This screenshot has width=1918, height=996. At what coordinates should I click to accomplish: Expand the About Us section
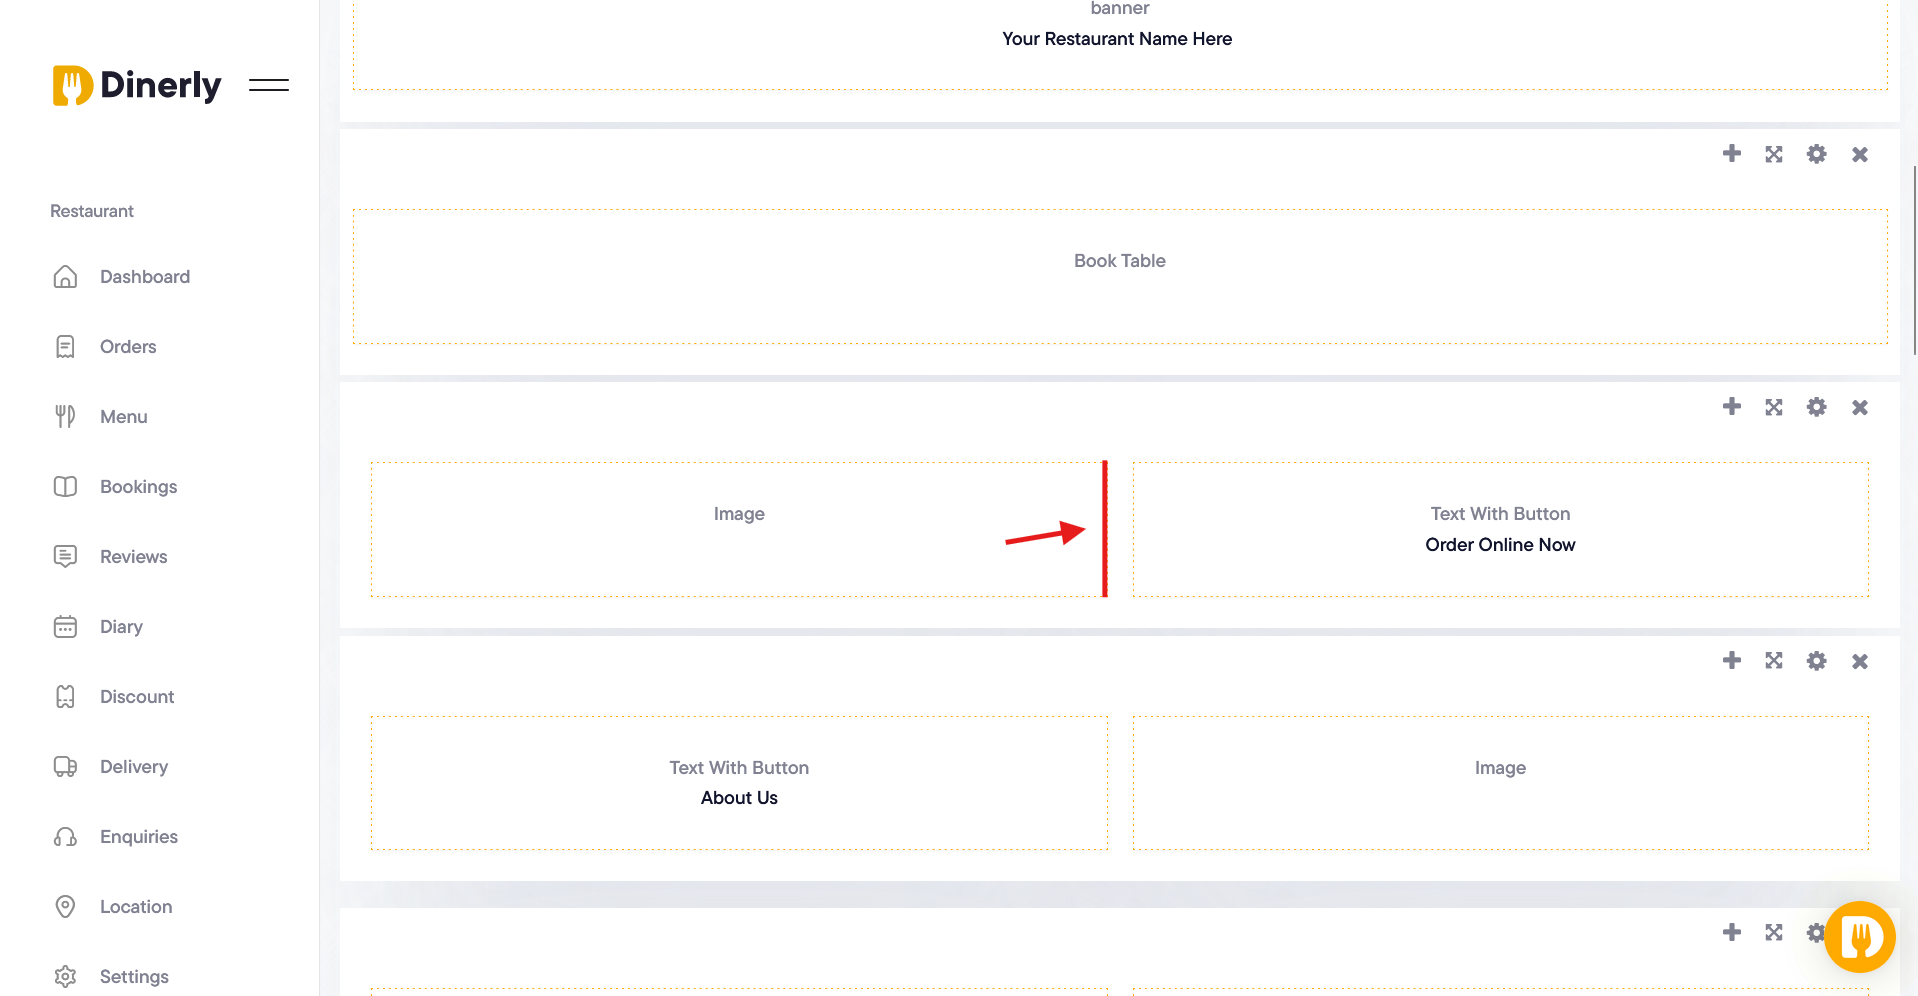pyautogui.click(x=1774, y=661)
